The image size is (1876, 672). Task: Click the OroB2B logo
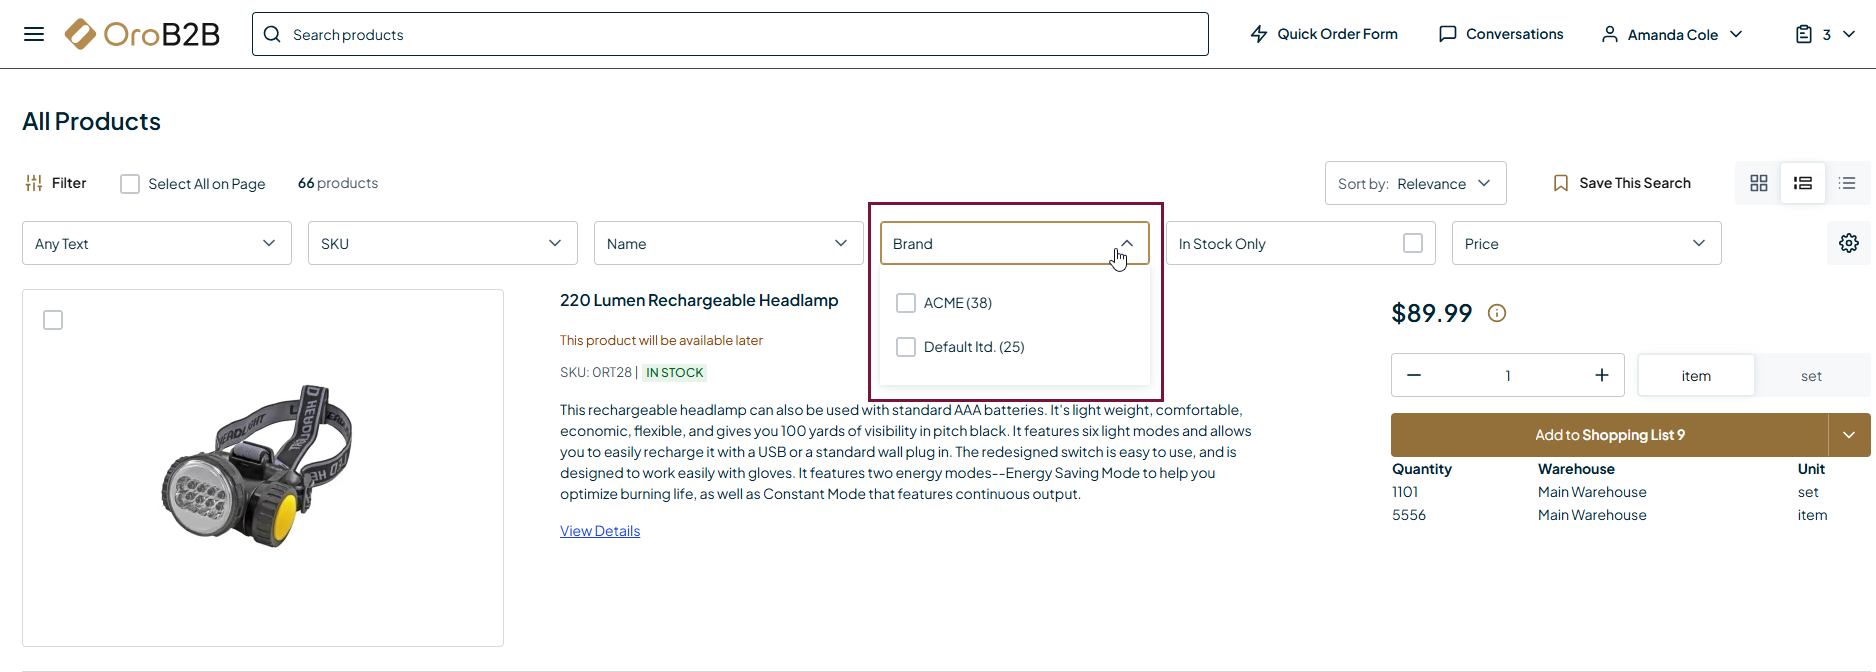[142, 34]
